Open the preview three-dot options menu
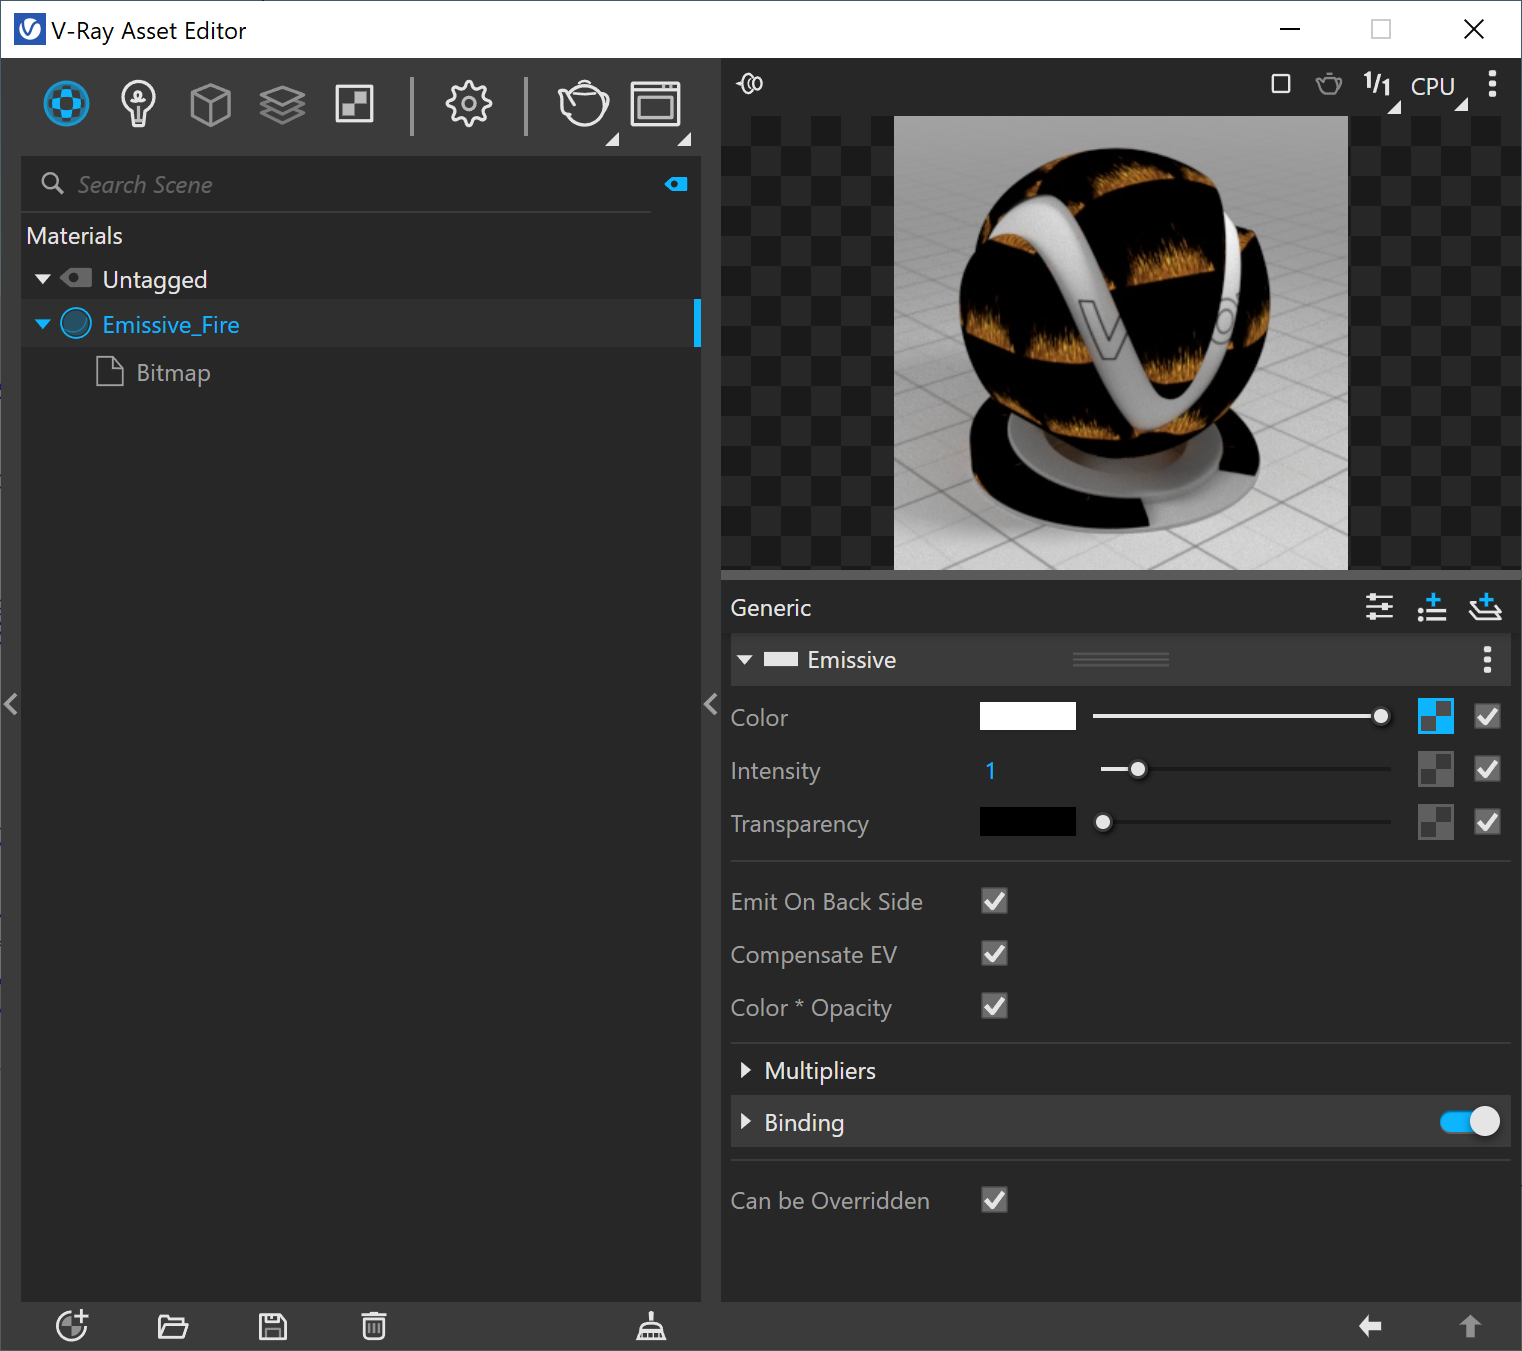The image size is (1522, 1351). point(1492,84)
